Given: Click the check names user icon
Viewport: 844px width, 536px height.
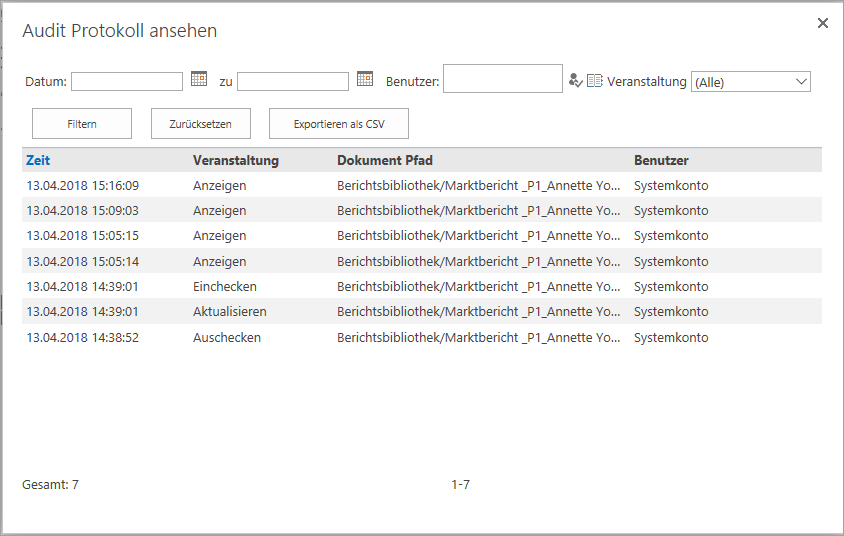Looking at the screenshot, I should point(575,81).
